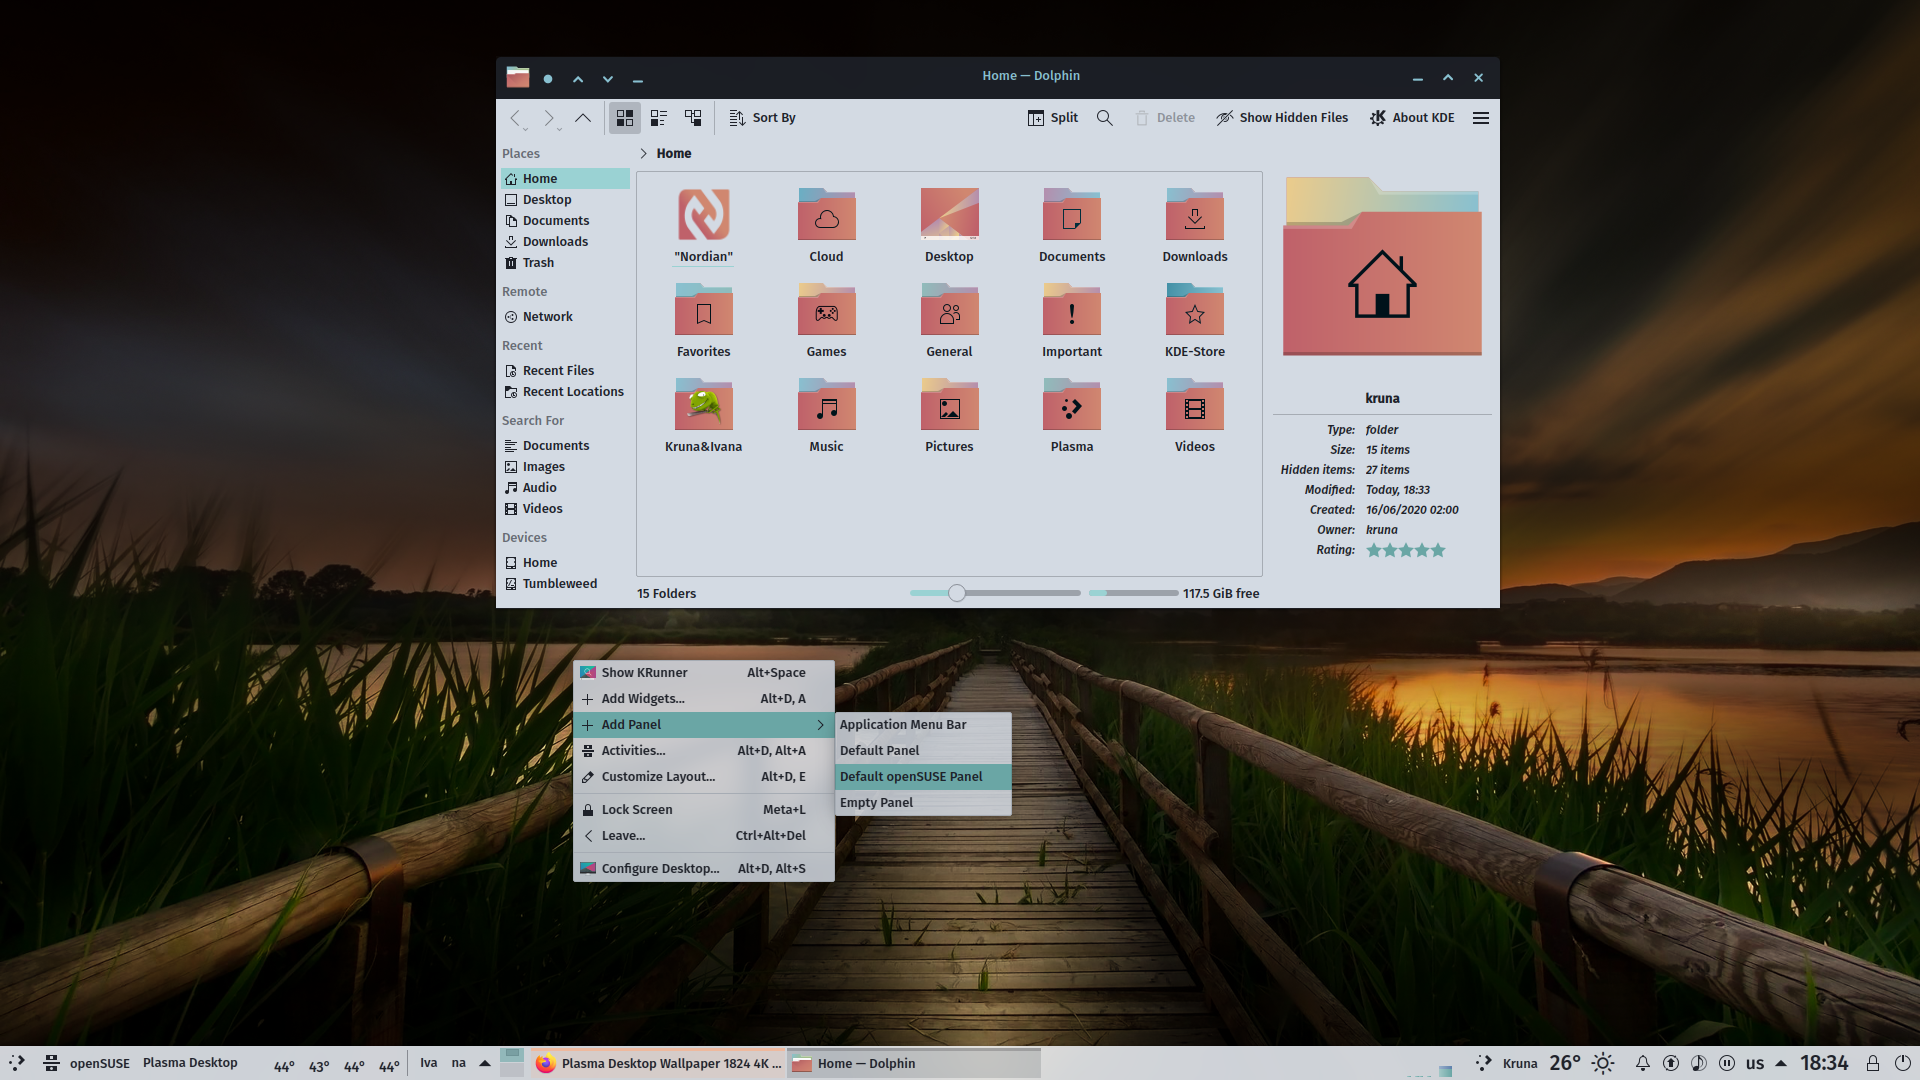
Task: Select the Videos folder in grid
Action: point(1194,405)
